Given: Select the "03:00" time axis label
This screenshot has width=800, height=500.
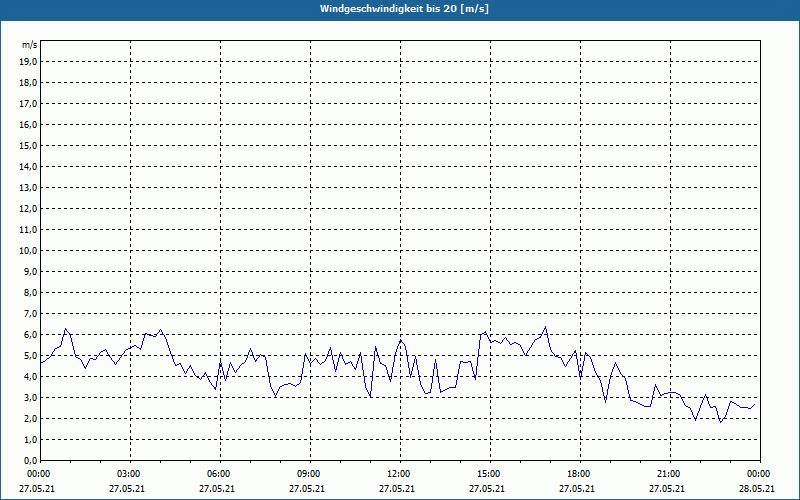Looking at the screenshot, I should 128,474.
